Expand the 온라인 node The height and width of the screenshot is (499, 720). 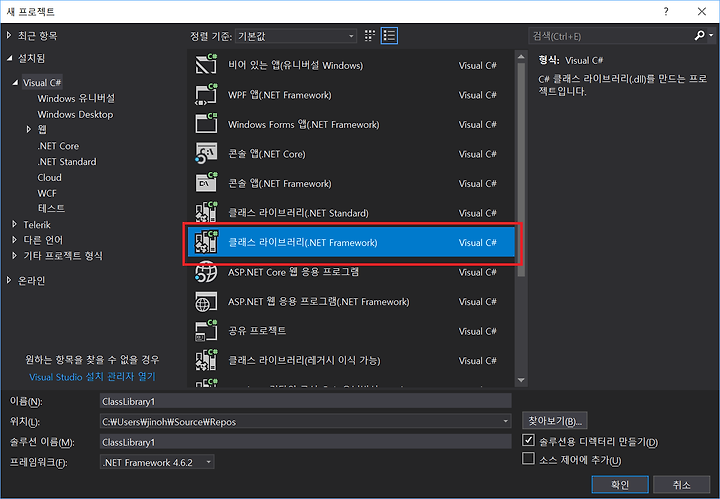click(9, 280)
